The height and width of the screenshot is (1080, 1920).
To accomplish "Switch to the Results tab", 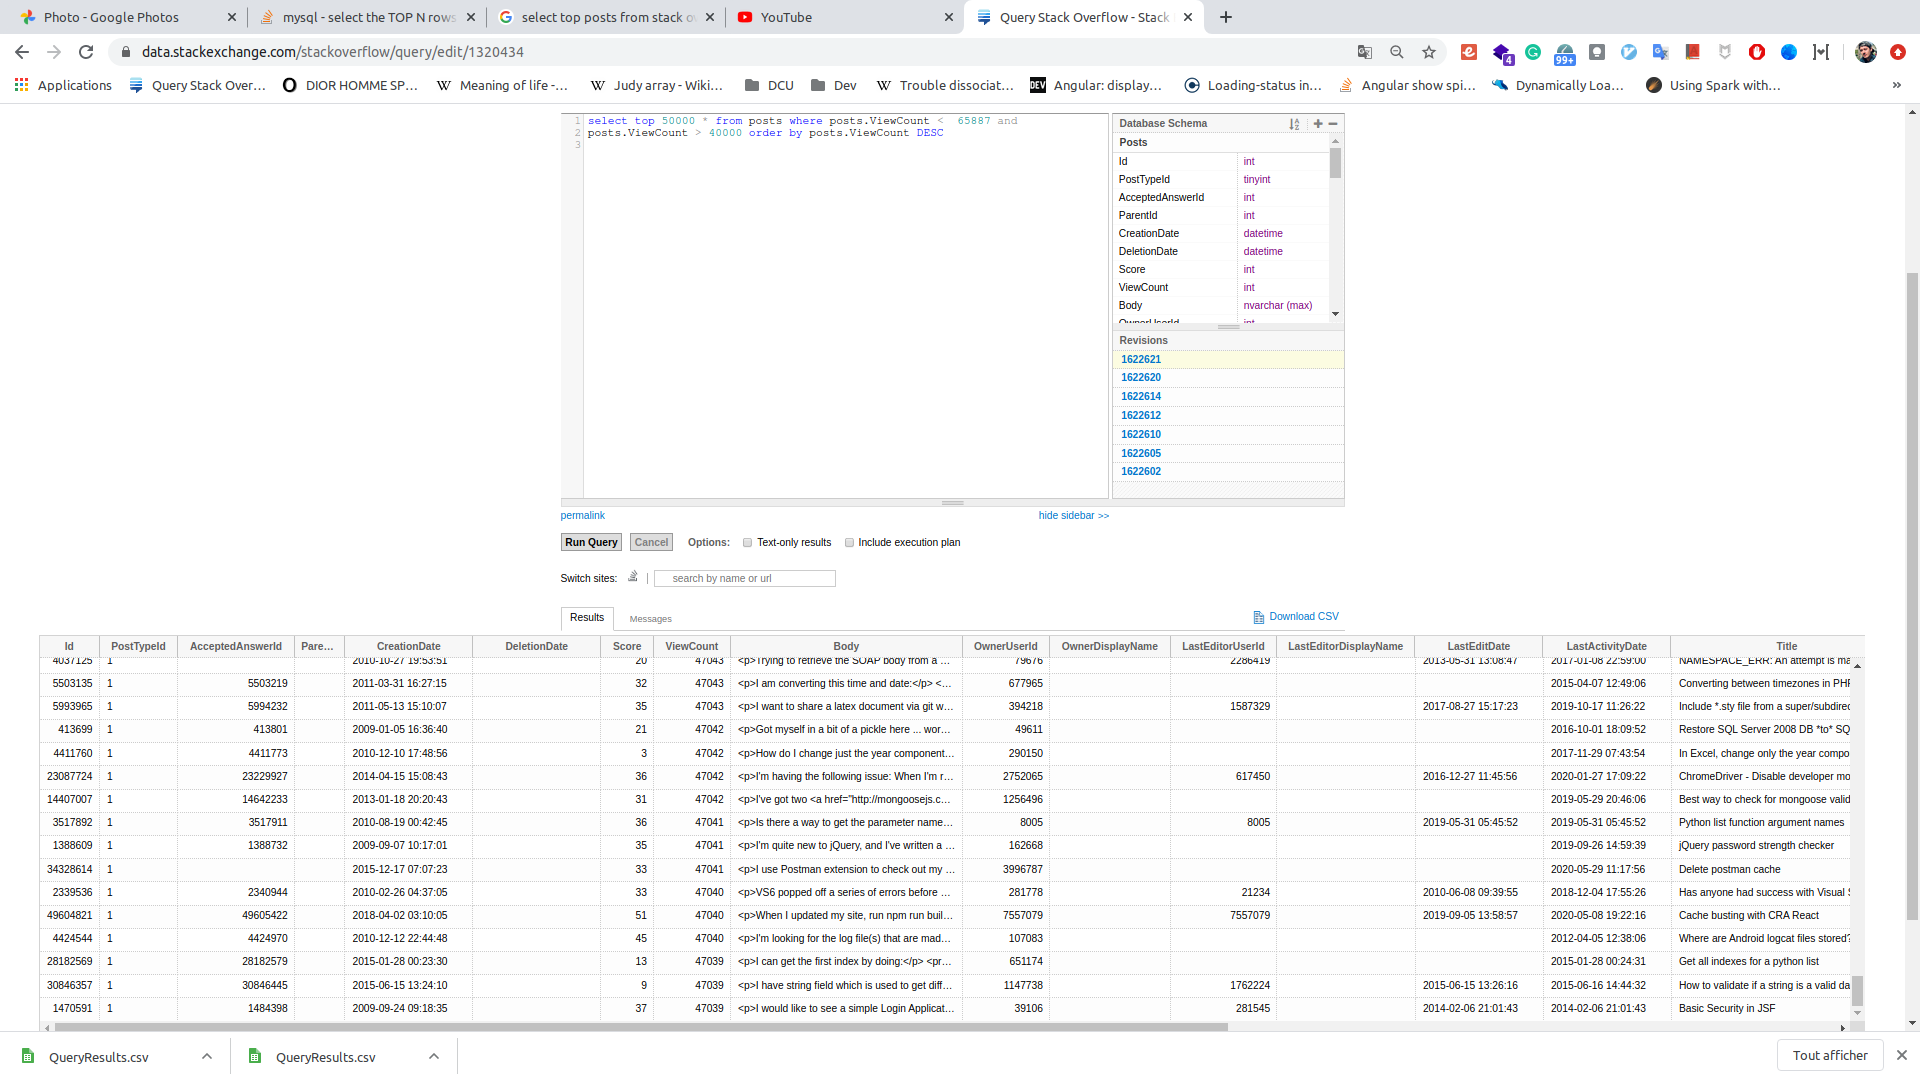I will (587, 617).
